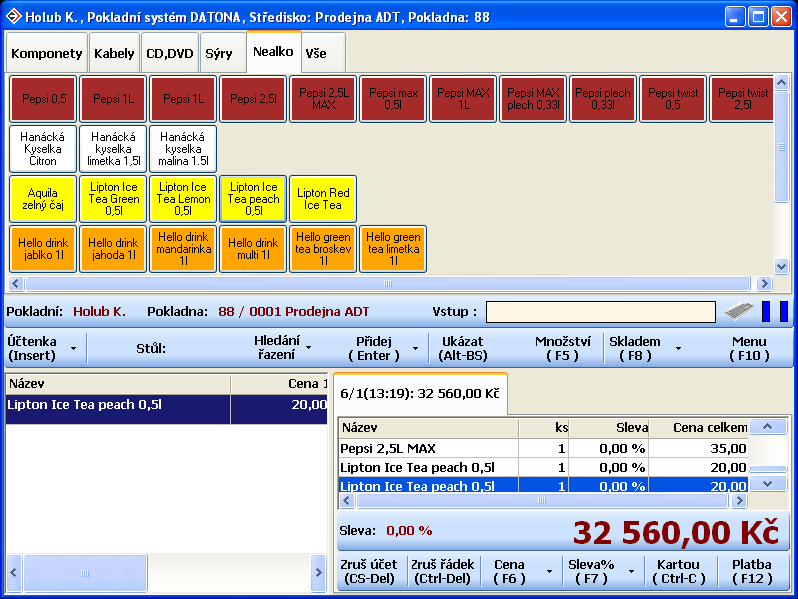This screenshot has height=599, width=798.
Task: Click the product grid vertical scrollbar down arrow
Action: (x=781, y=265)
